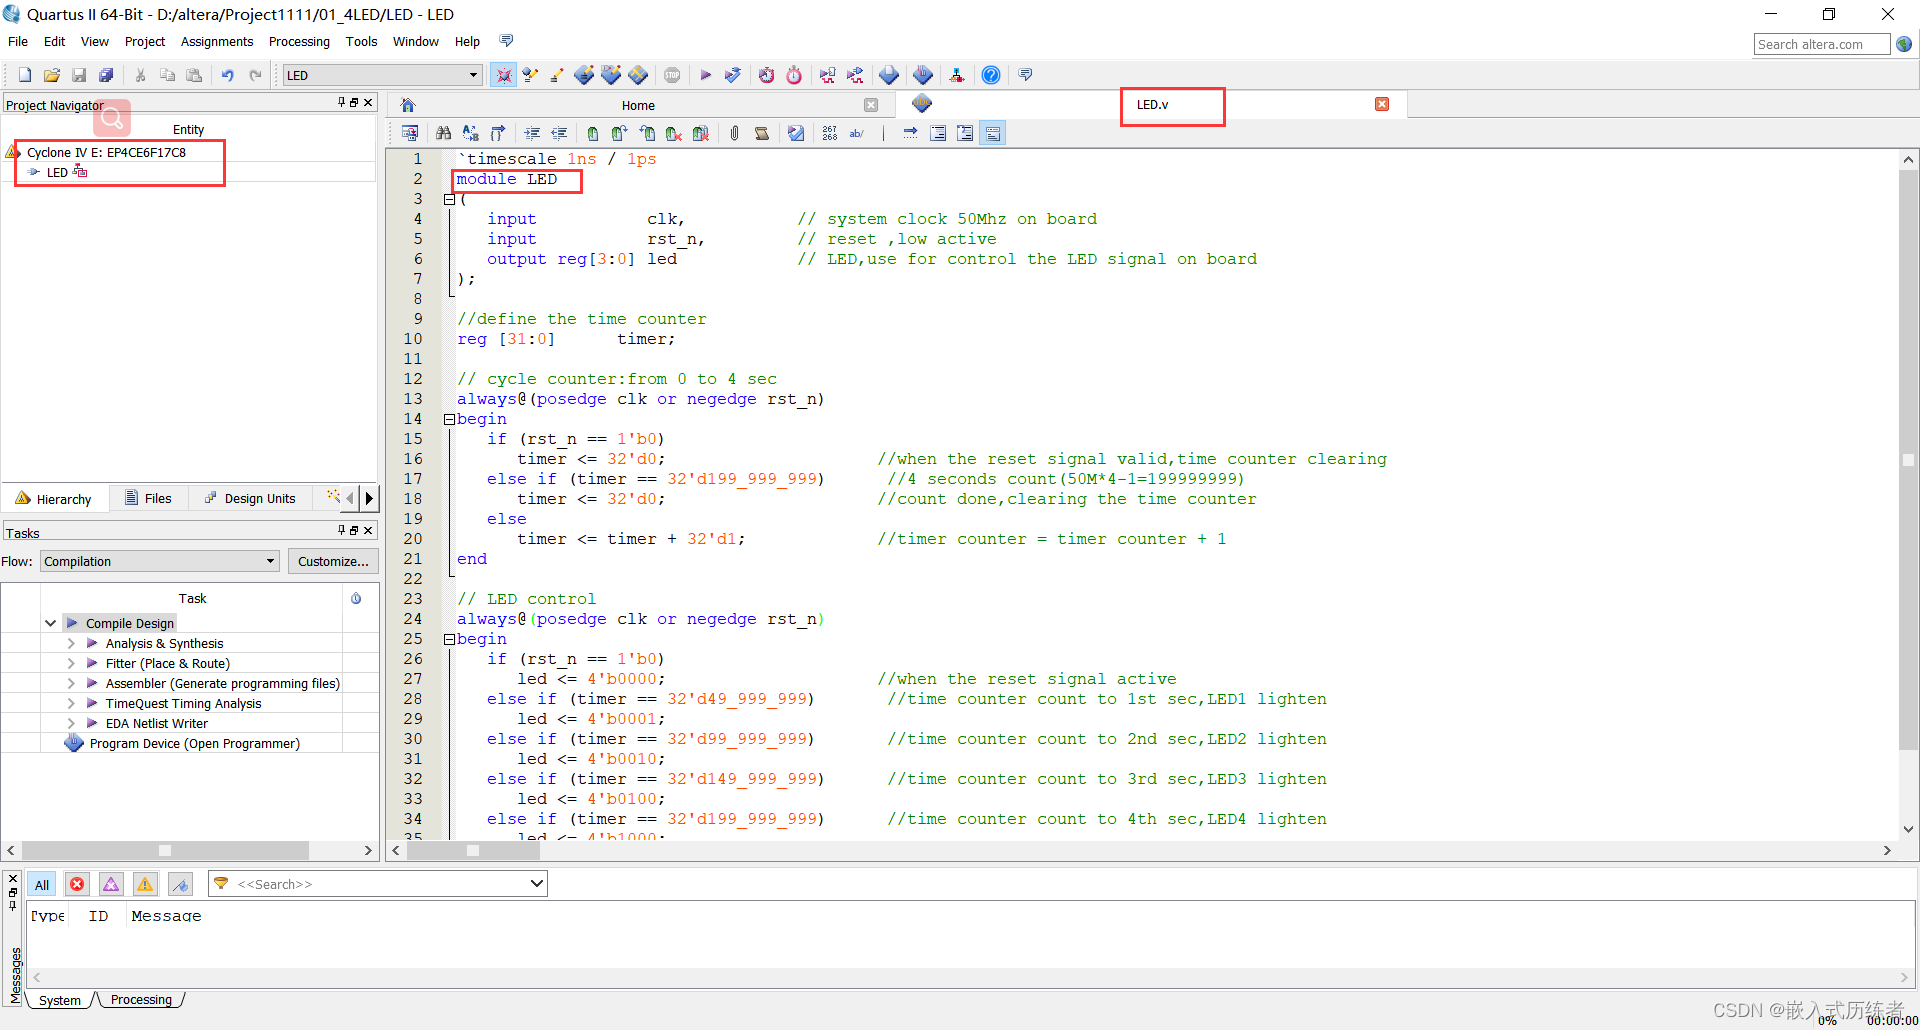Start Analysis & Synthesis icon
1920x1030 pixels.
pyautogui.click(x=733, y=75)
